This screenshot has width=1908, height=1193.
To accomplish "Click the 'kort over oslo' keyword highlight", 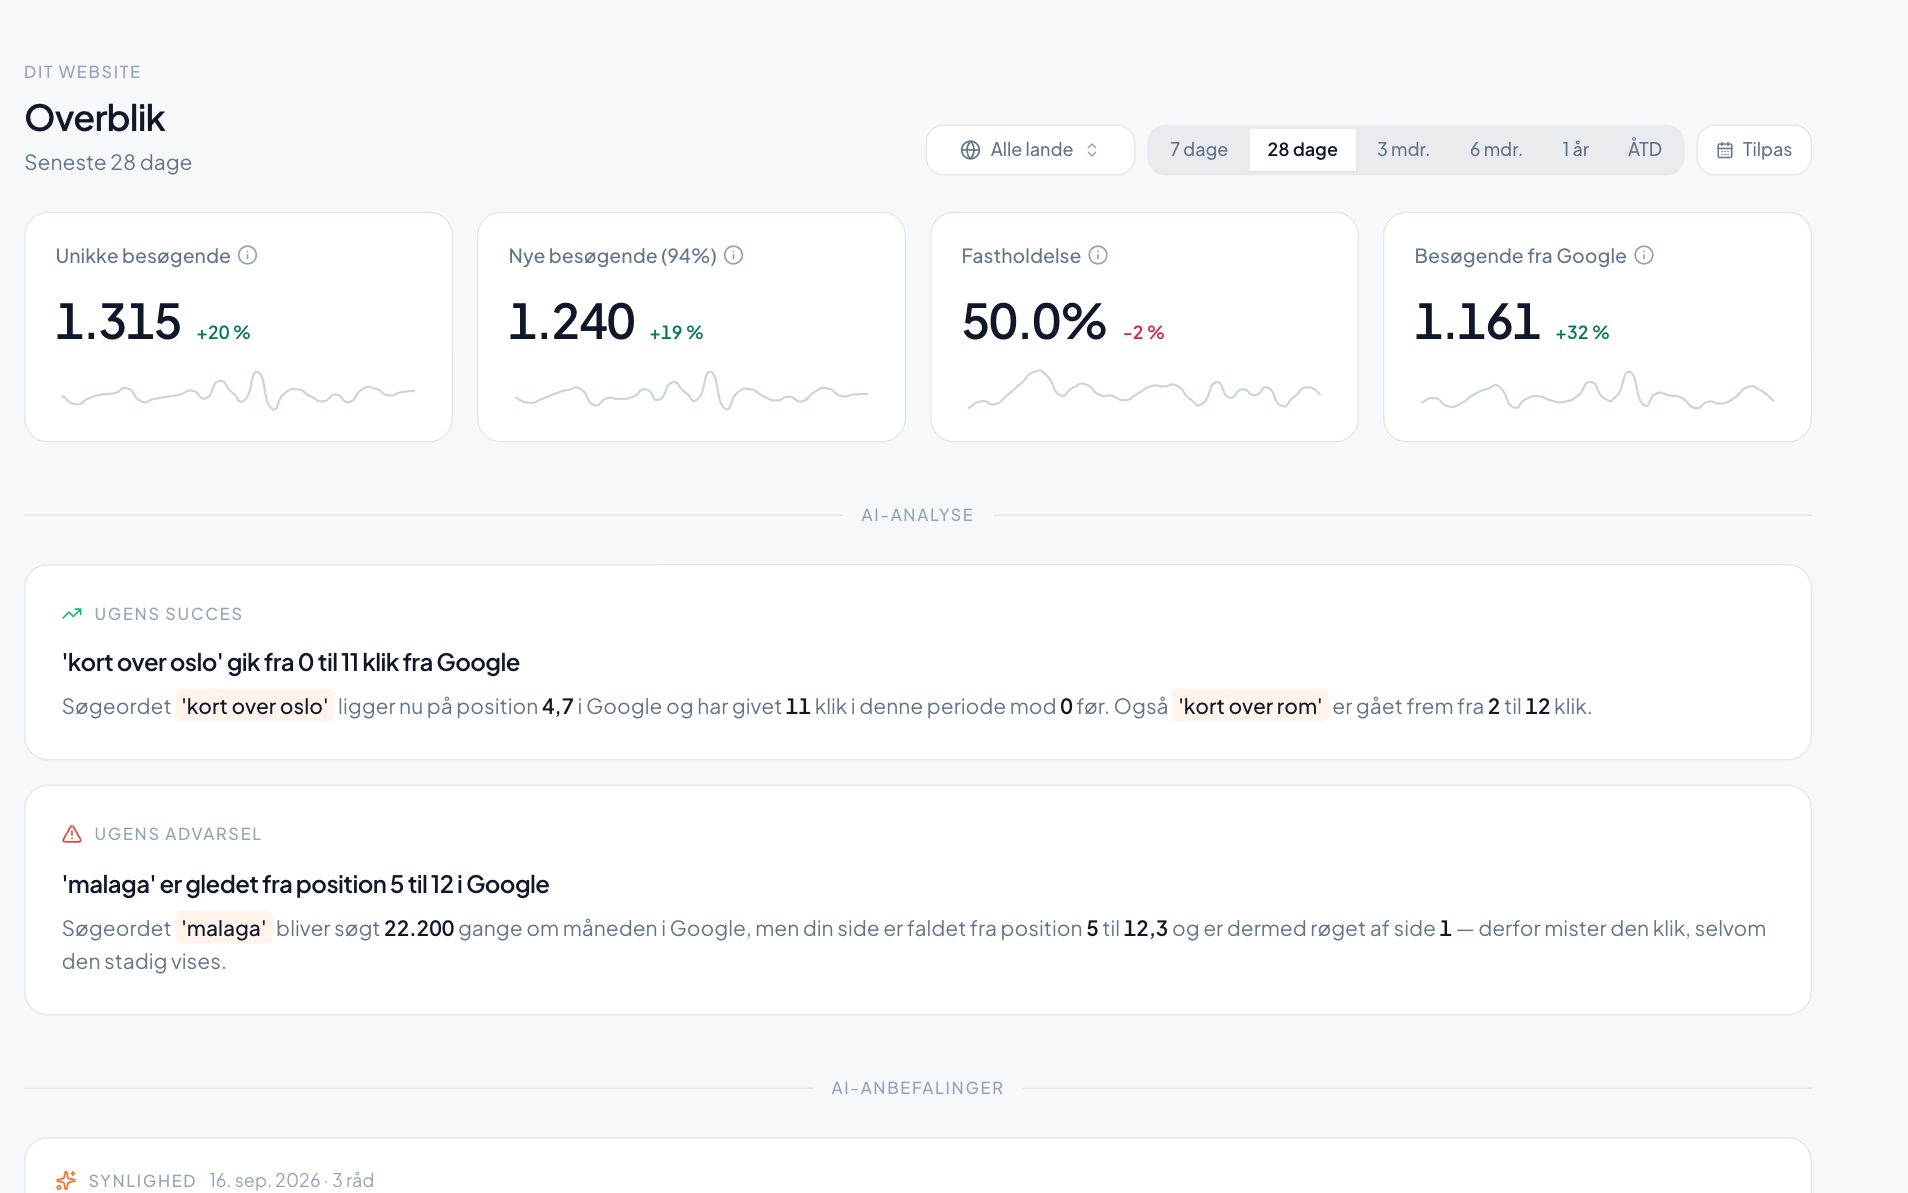I will (255, 706).
